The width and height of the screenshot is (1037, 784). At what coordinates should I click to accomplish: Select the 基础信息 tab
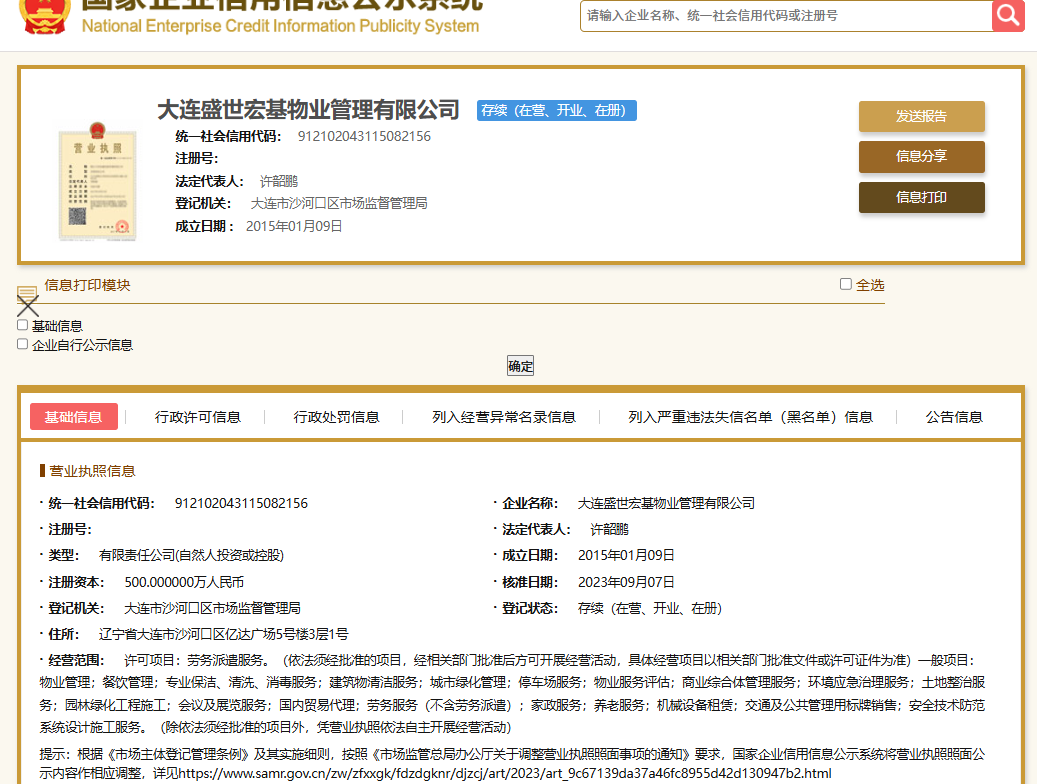(74, 417)
